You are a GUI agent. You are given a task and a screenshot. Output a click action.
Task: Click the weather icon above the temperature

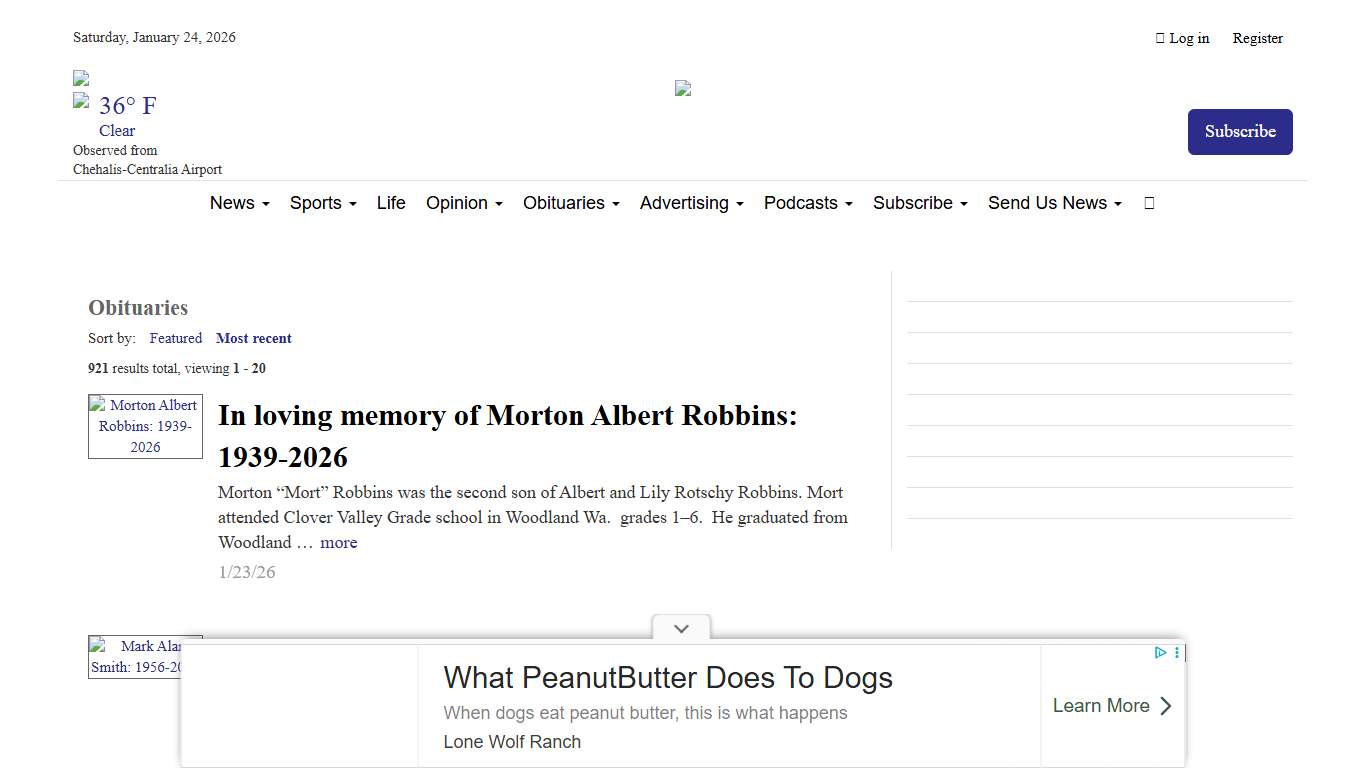(81, 99)
